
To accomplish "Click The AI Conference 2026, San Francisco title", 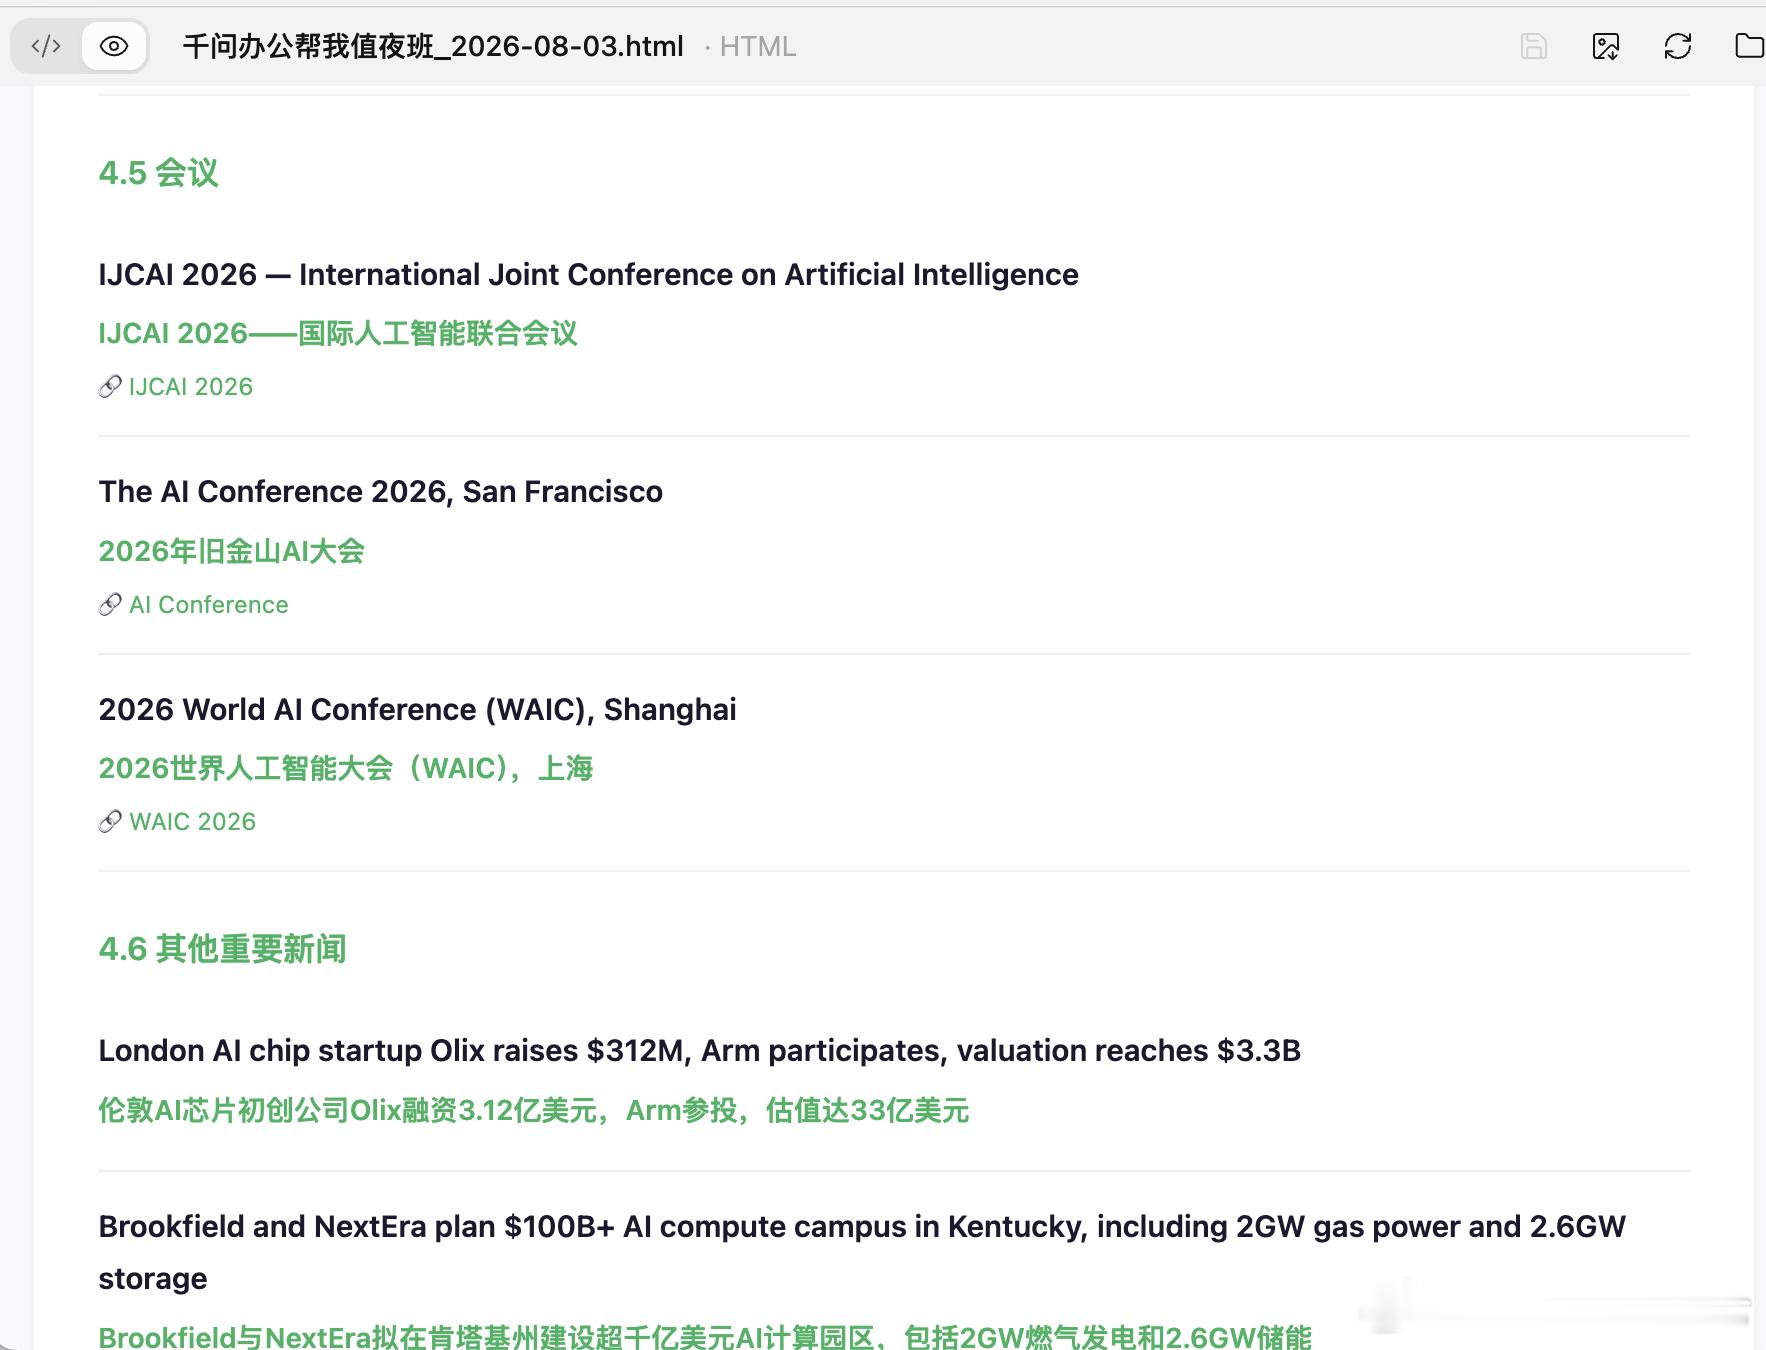I will click(x=380, y=492).
